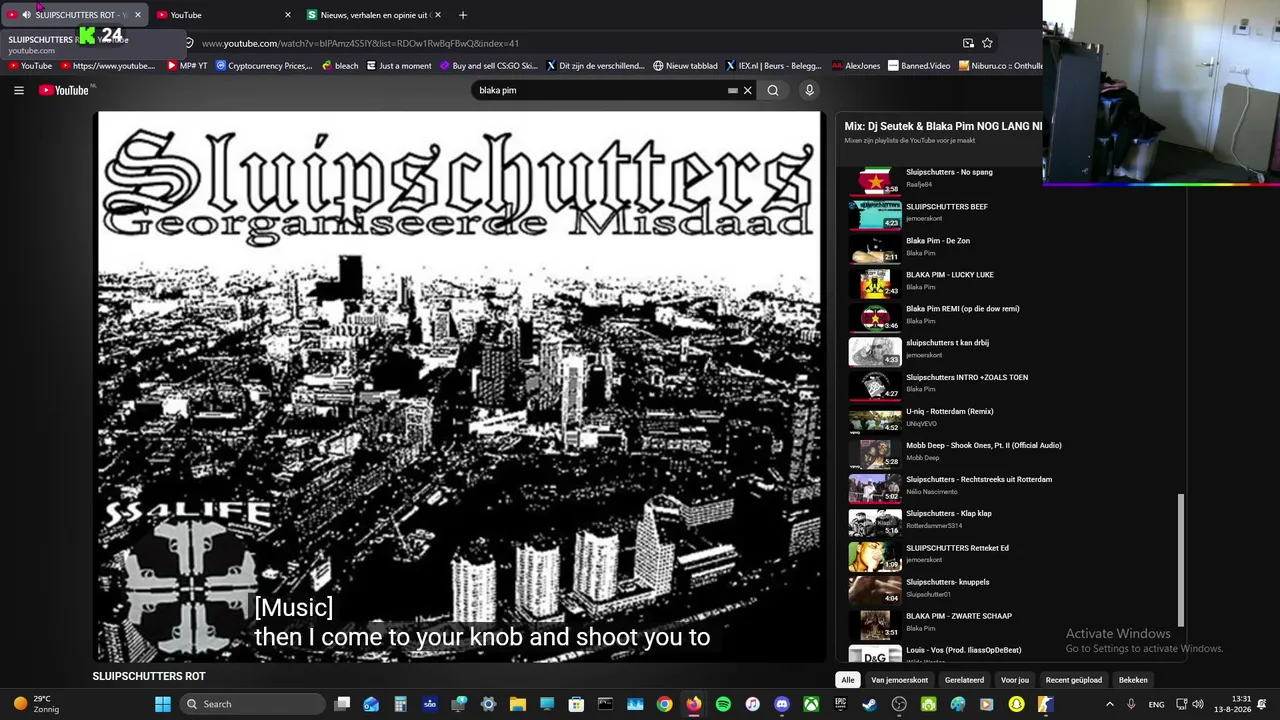1280x720 pixels.
Task: Open the Calculator in the taskbar
Action: [400, 704]
